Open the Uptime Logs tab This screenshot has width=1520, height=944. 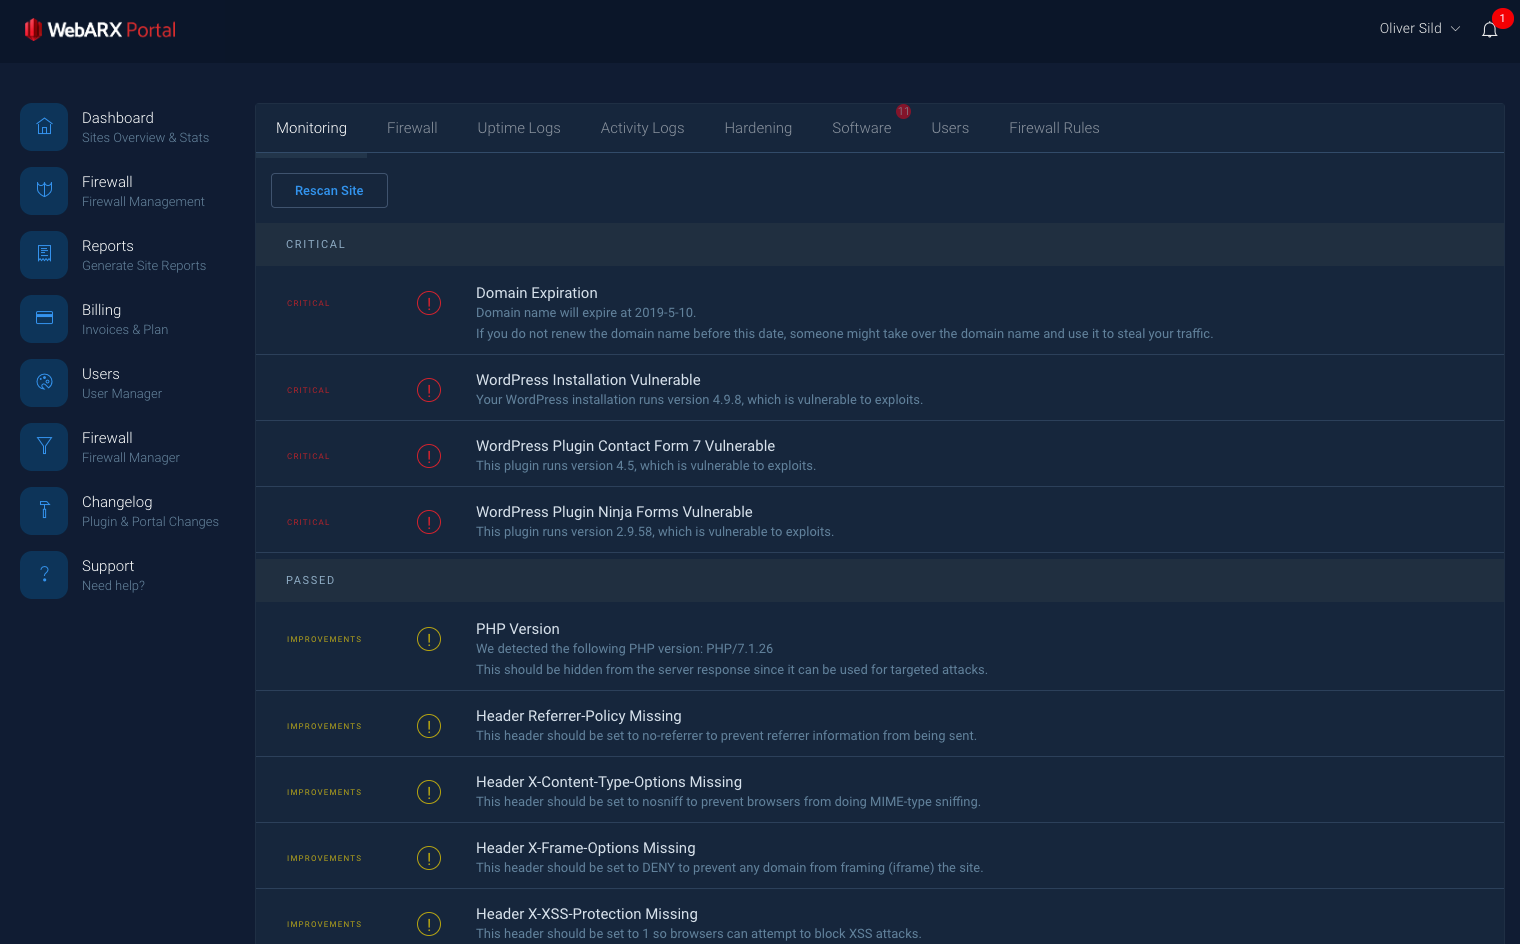click(x=519, y=128)
